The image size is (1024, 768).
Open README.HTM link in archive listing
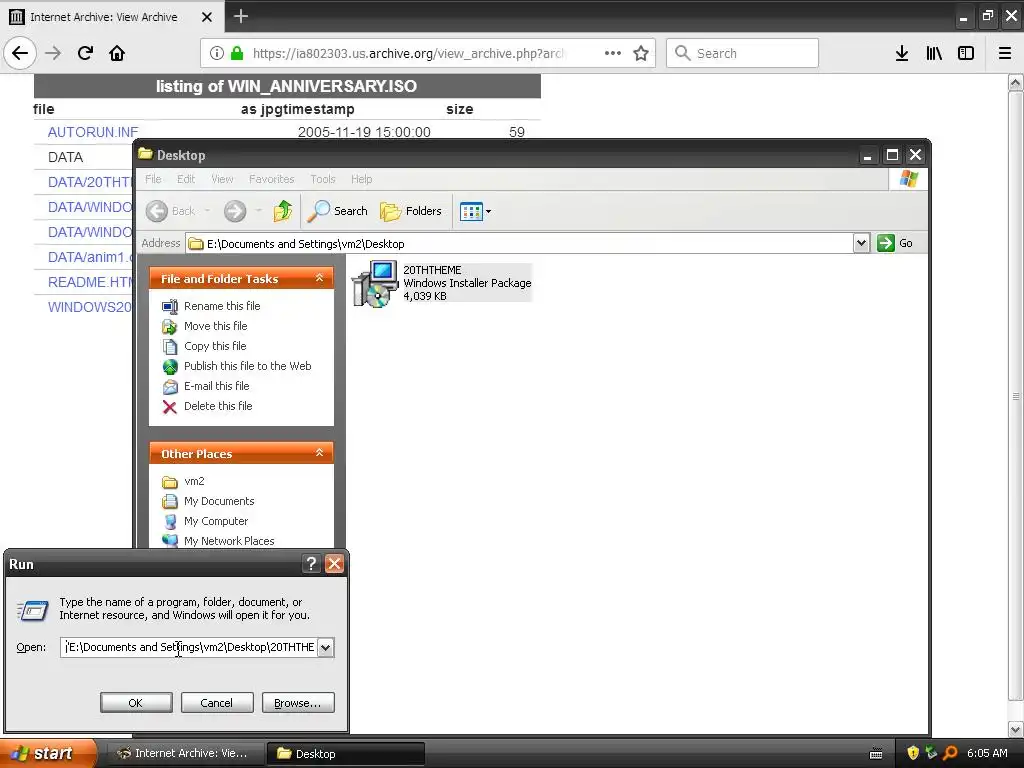click(90, 282)
